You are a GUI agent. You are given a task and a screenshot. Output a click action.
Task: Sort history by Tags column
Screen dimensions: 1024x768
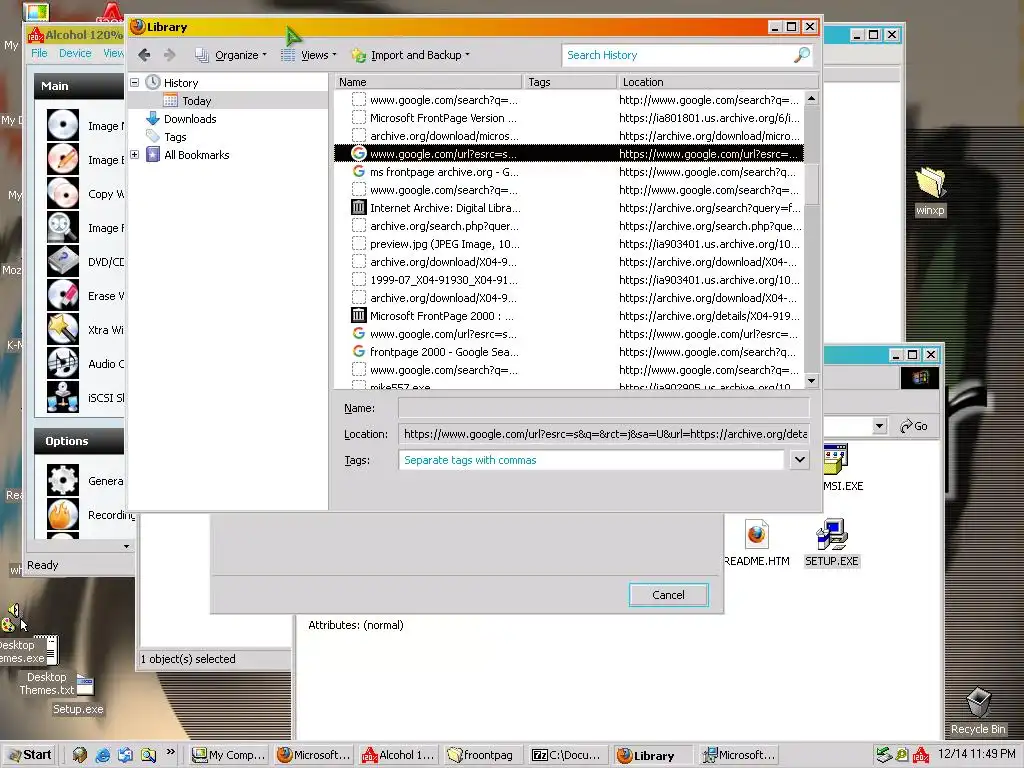tap(570, 82)
